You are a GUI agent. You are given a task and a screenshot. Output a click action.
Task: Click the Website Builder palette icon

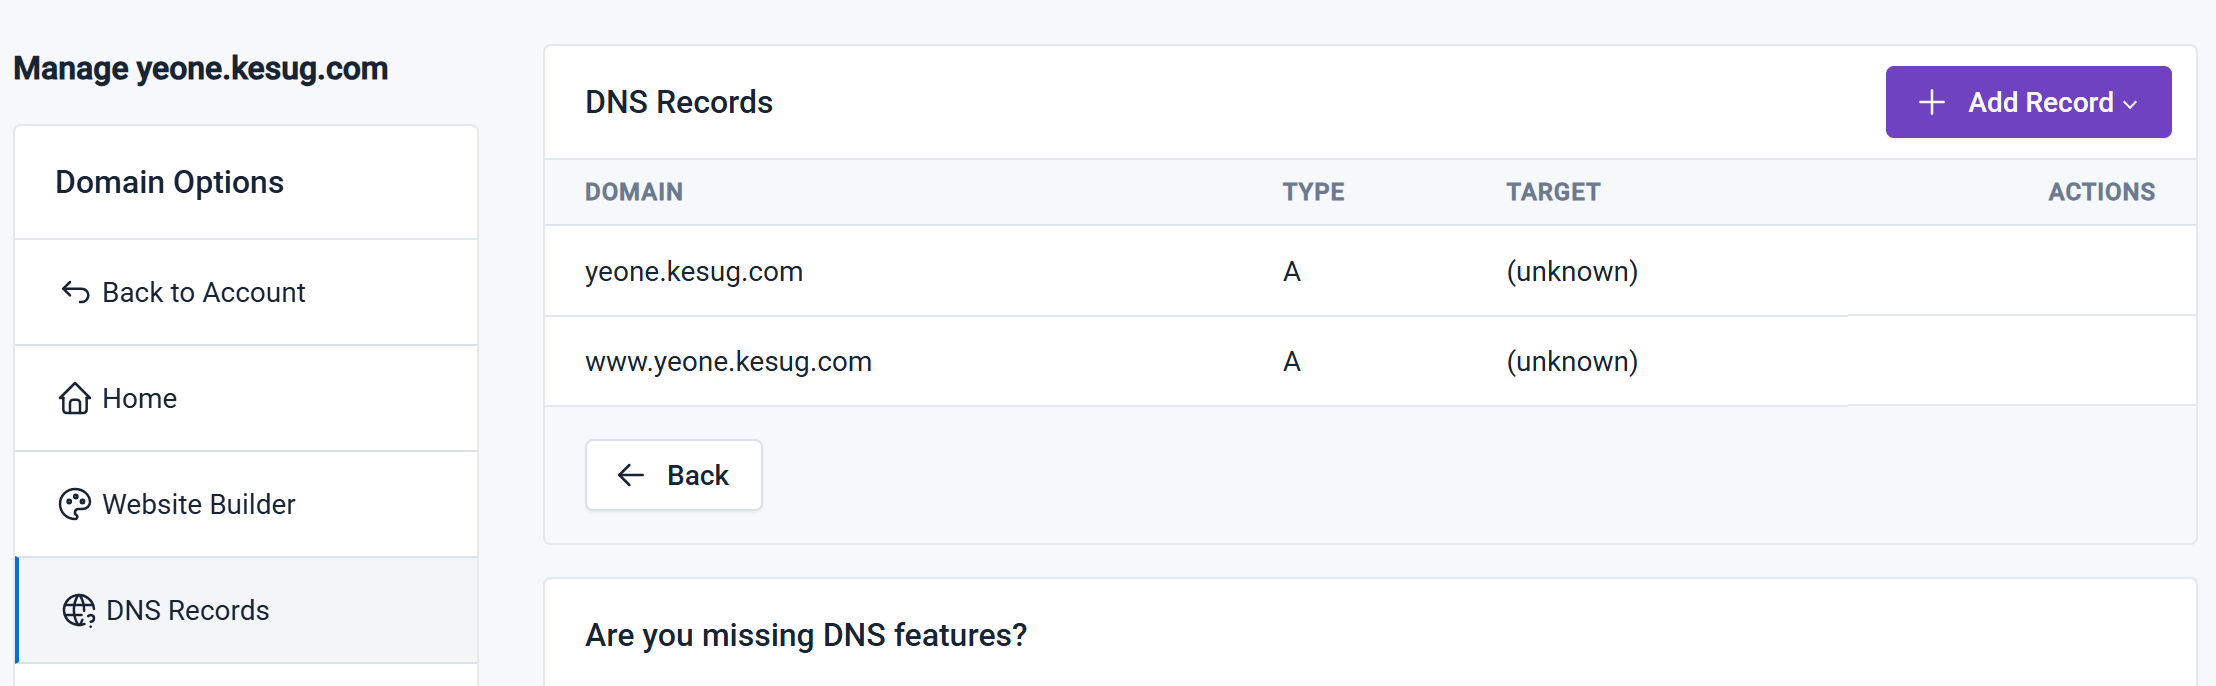75,504
